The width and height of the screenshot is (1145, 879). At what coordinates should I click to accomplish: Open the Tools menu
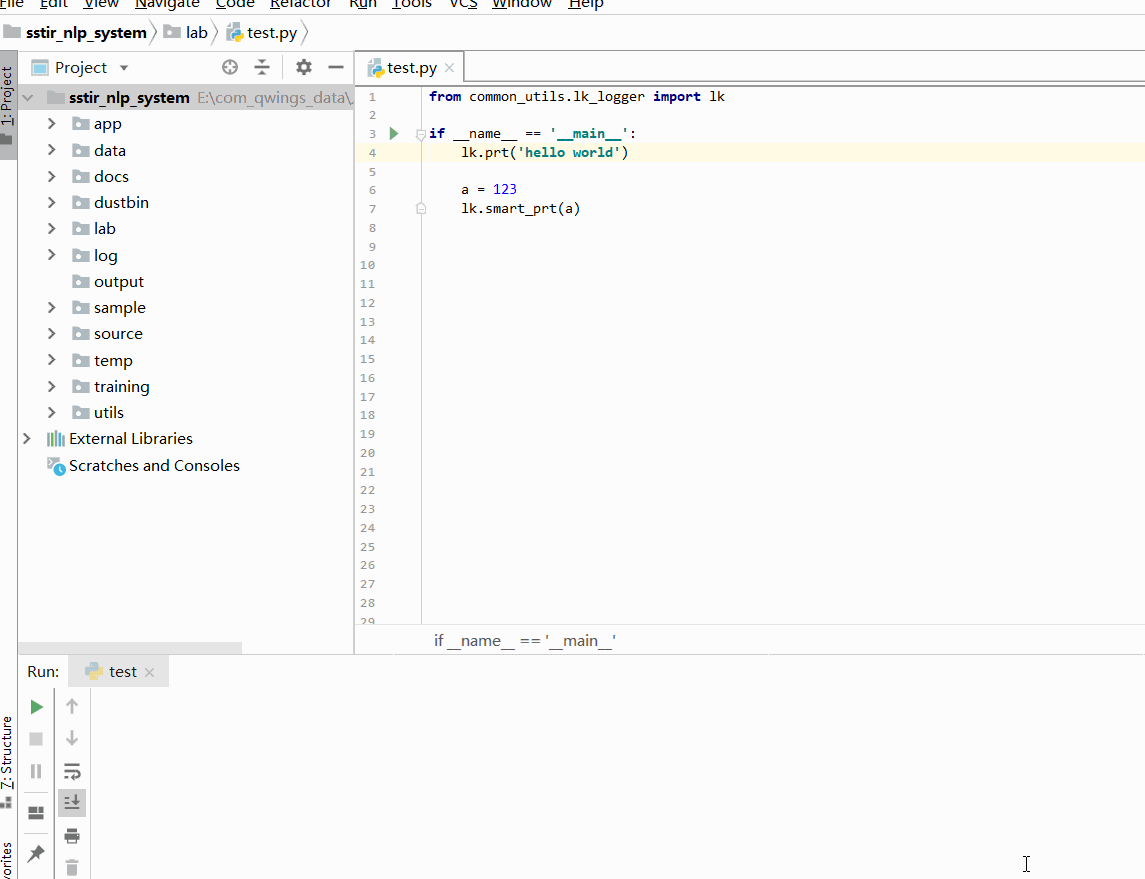(412, 4)
